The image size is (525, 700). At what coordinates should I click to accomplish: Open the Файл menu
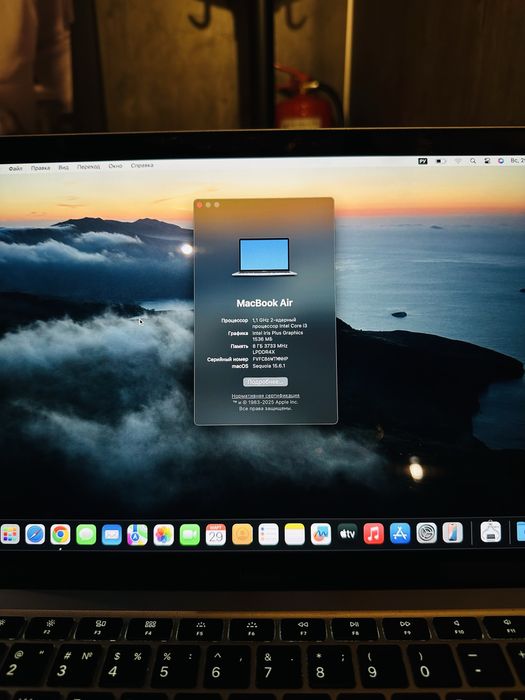tap(15, 169)
